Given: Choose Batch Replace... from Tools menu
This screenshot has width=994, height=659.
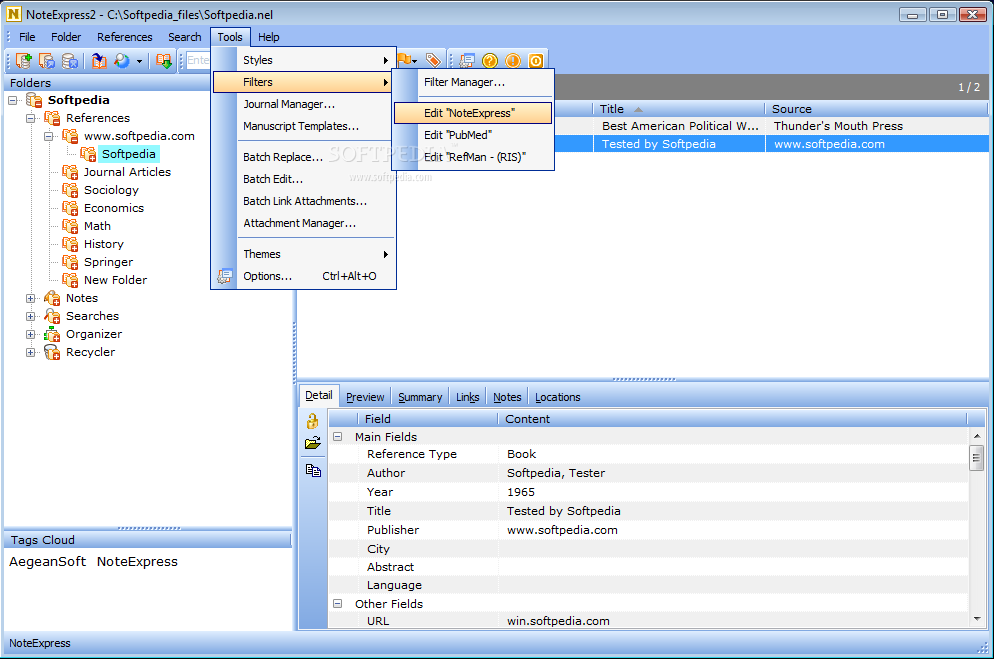Looking at the screenshot, I should click(304, 157).
